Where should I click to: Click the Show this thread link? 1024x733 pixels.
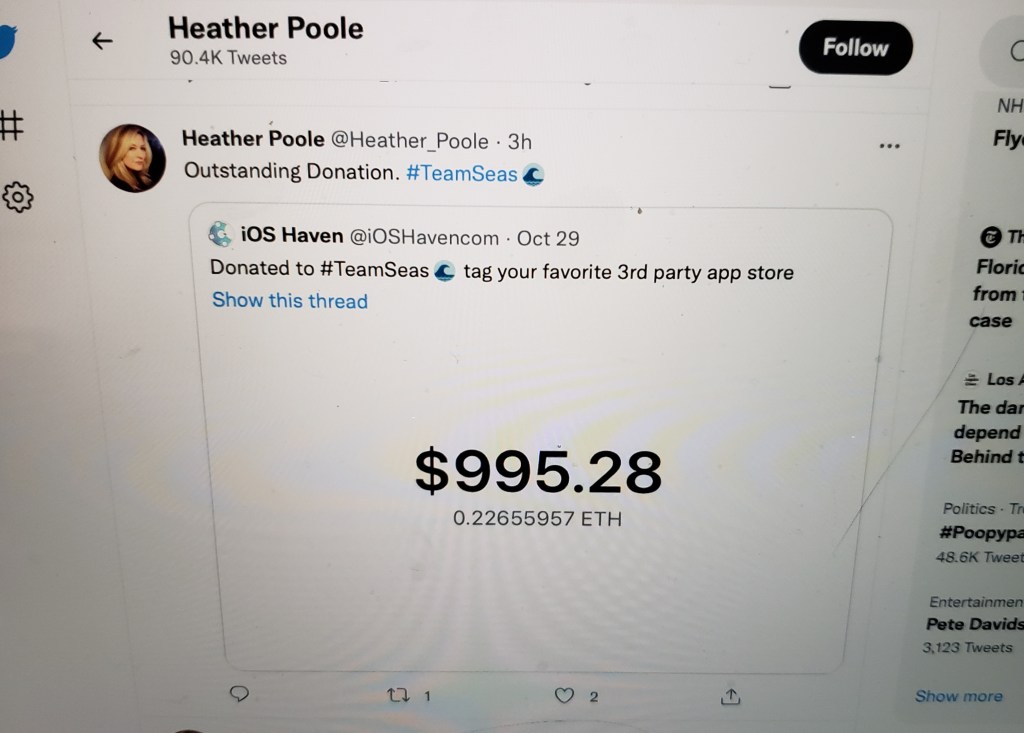[x=290, y=301]
